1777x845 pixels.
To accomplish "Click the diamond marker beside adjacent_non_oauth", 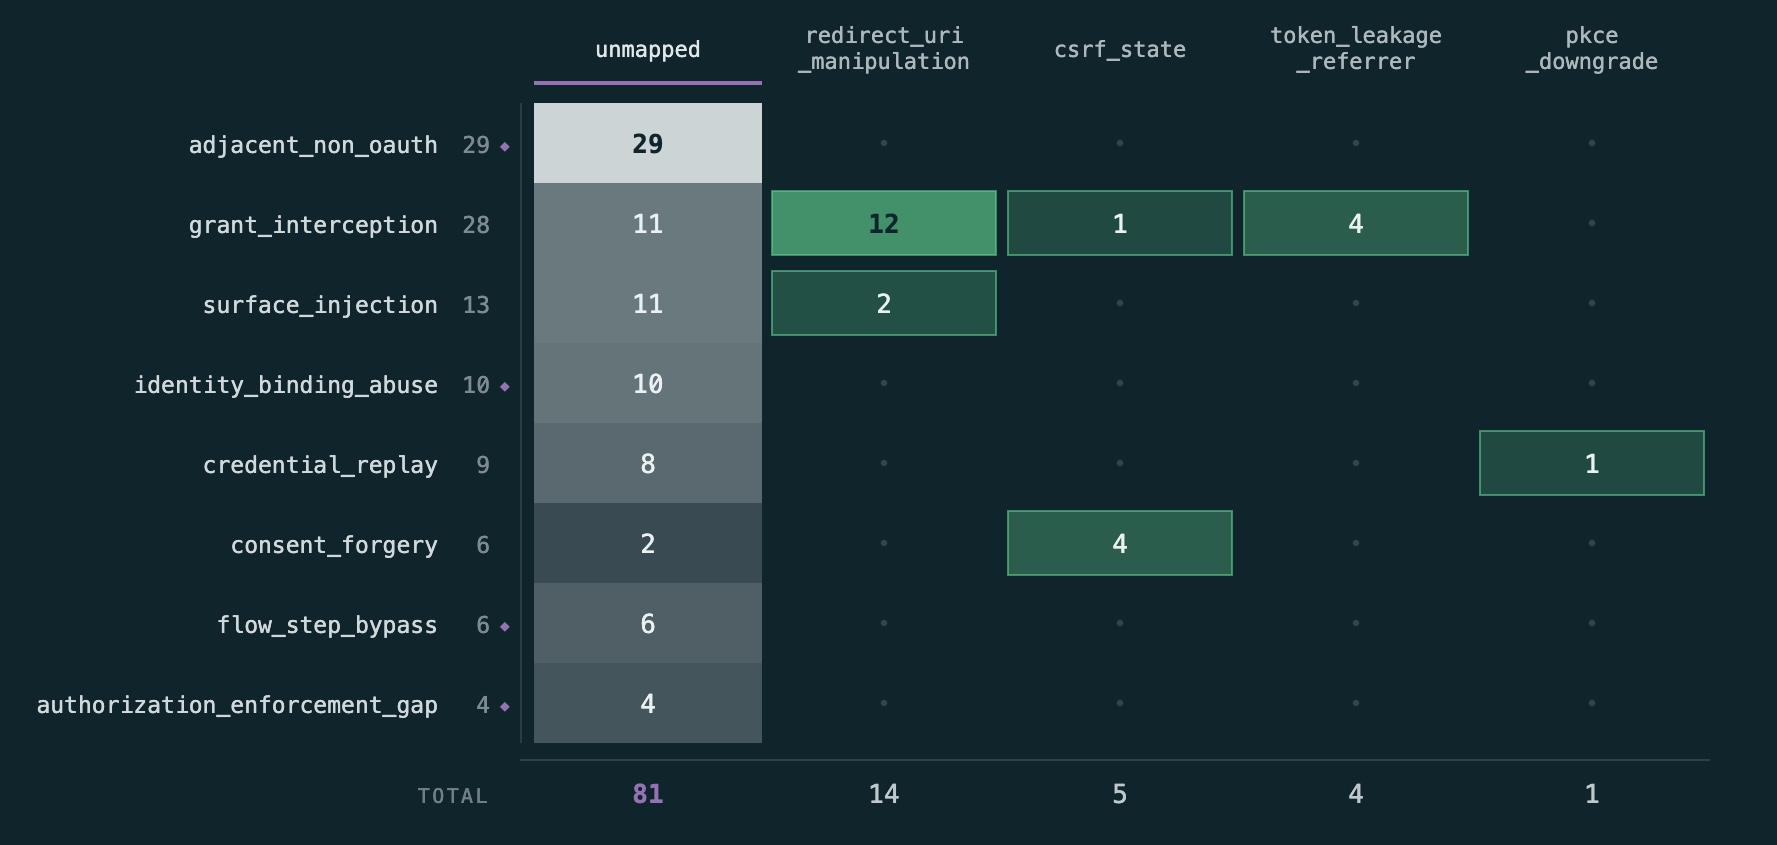I will click(505, 146).
